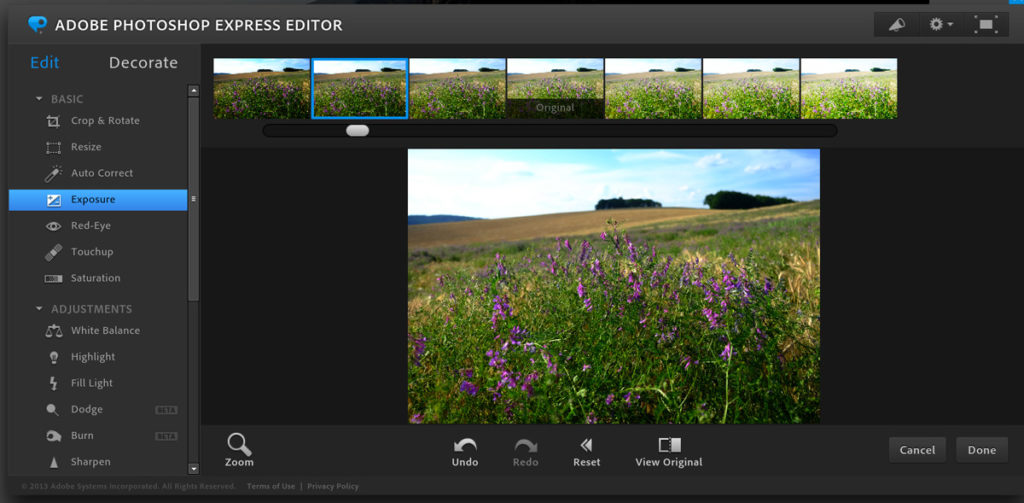1024x503 pixels.
Task: Select the Touchup bandage tool
Action: [x=53, y=252]
